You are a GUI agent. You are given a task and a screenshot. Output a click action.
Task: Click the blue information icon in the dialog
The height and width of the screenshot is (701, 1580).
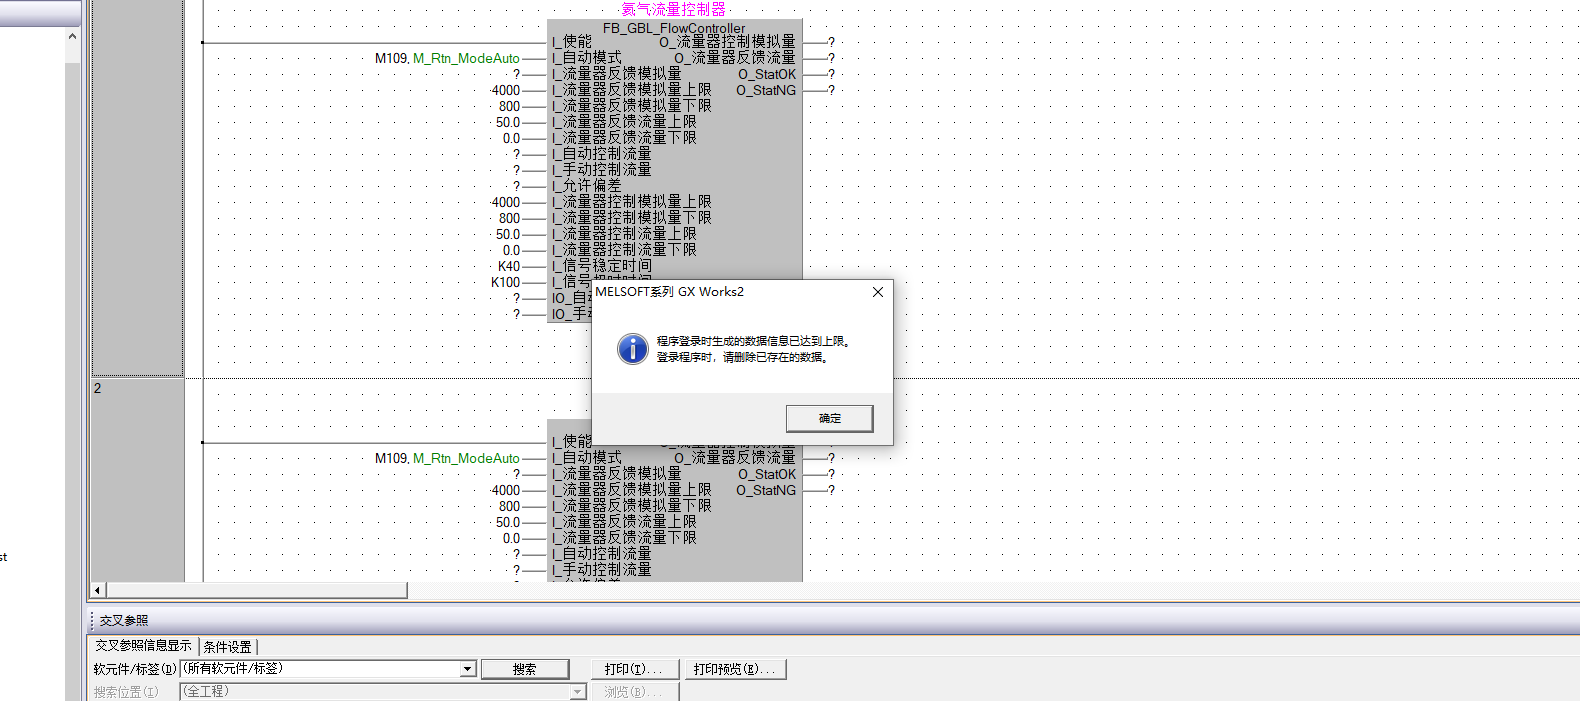tap(632, 349)
